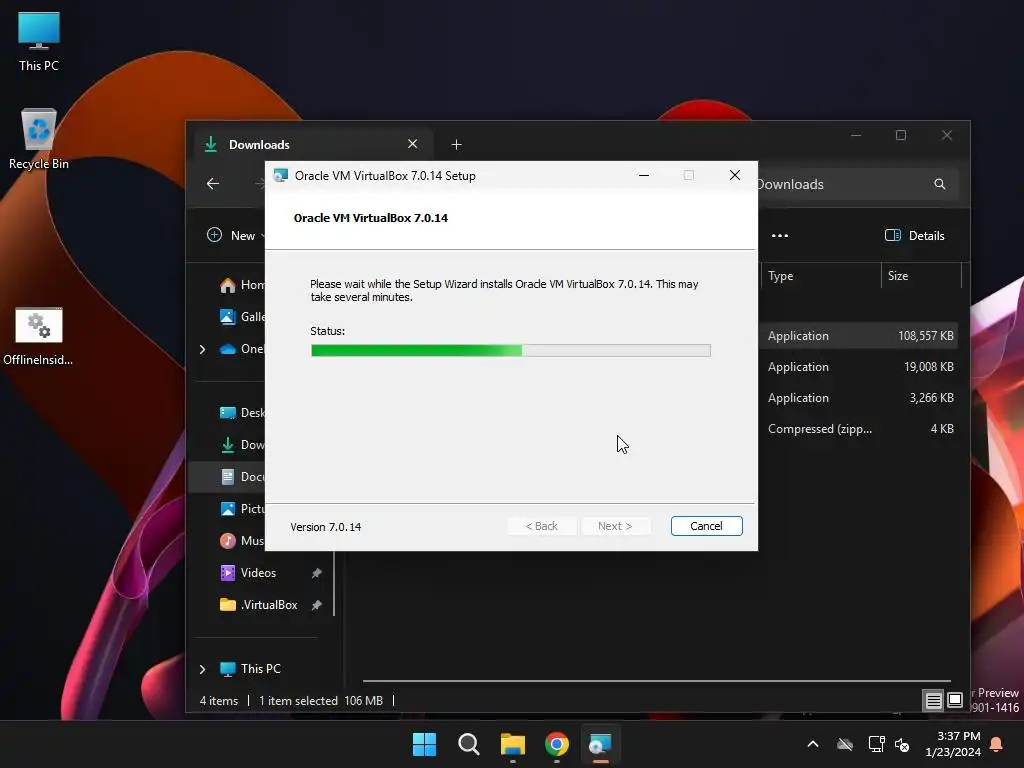Click the OneDrive cloud tray icon
This screenshot has width=1024, height=768.
click(x=845, y=744)
